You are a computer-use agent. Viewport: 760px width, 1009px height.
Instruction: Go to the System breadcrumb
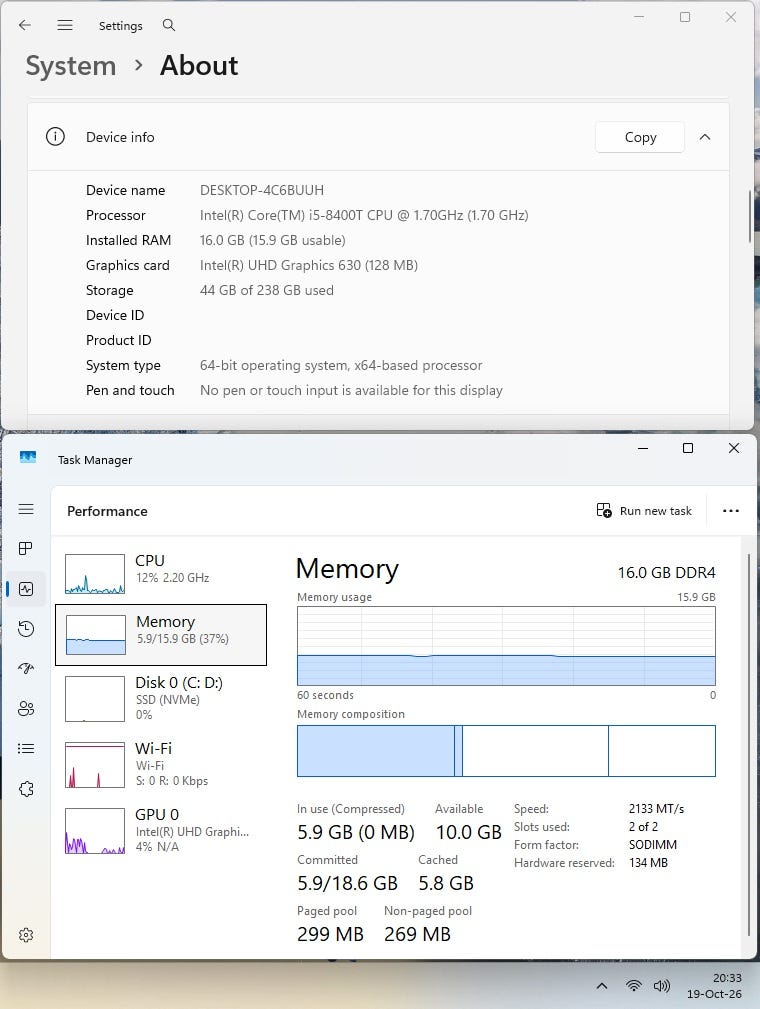pyautogui.click(x=71, y=66)
